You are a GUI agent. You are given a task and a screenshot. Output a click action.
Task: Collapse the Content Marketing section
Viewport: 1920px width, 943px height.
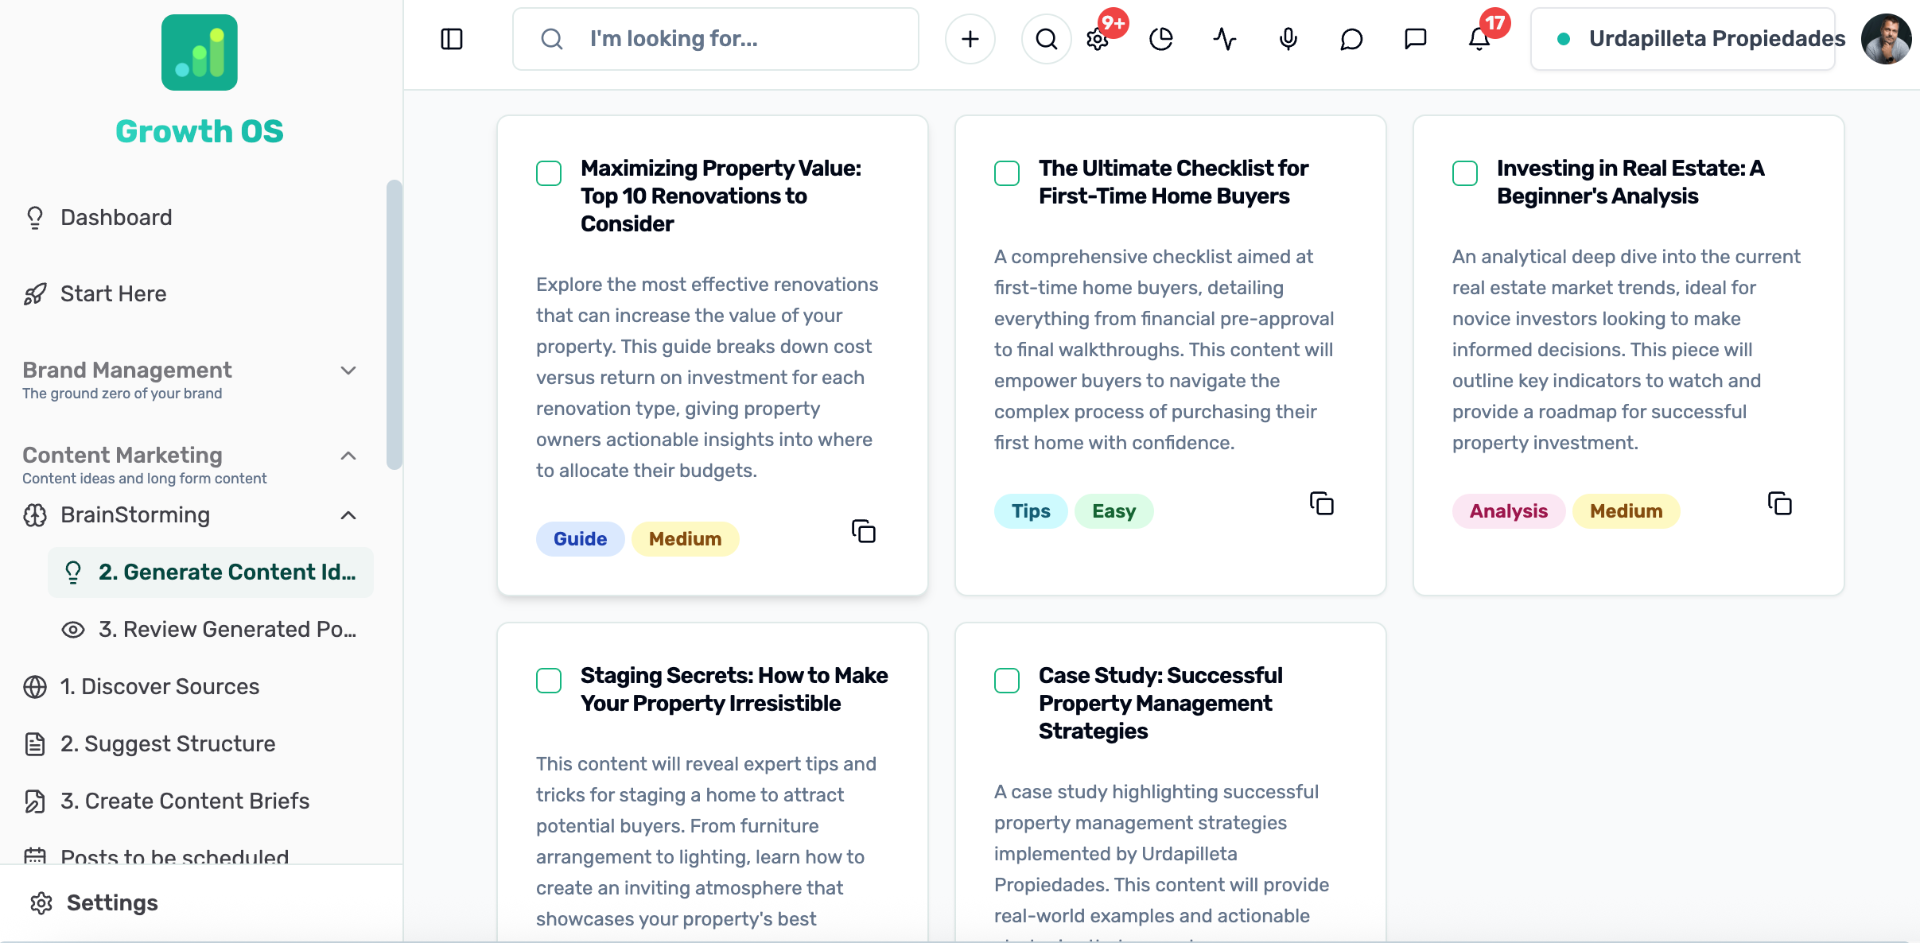[x=348, y=456]
